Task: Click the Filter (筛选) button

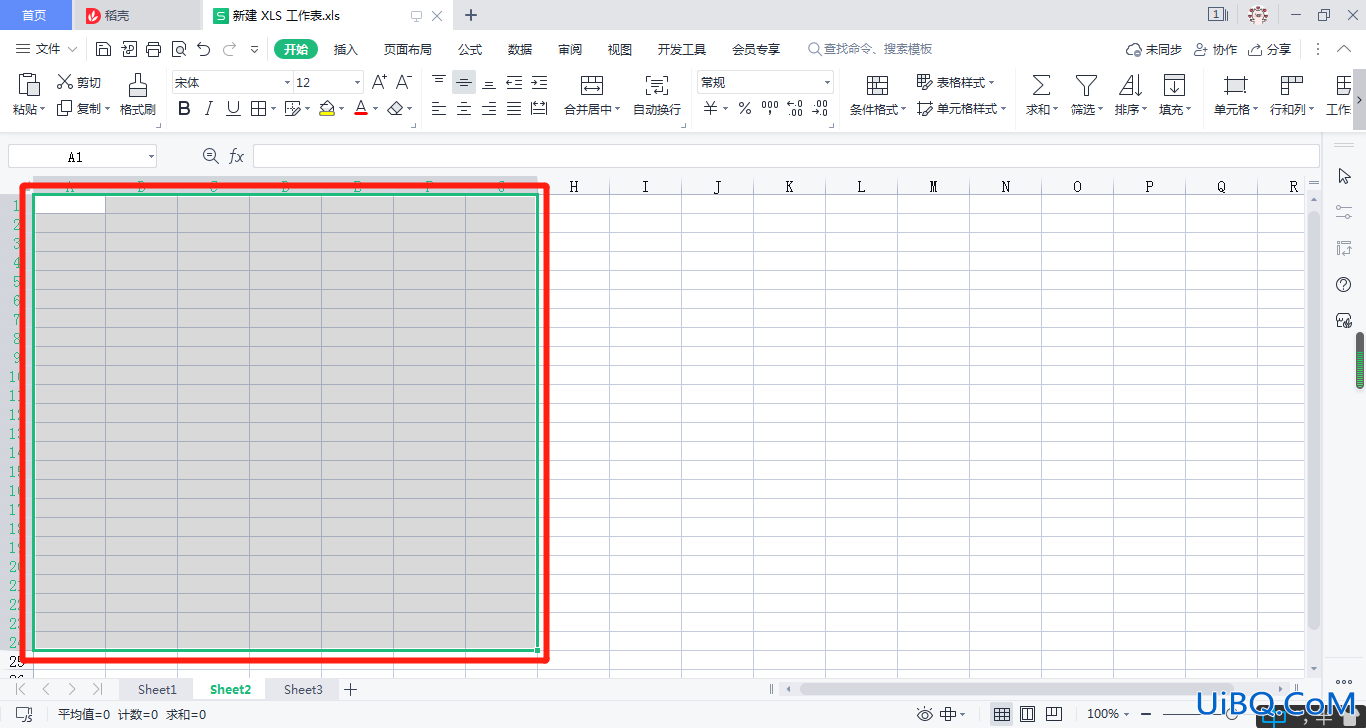Action: point(1086,94)
